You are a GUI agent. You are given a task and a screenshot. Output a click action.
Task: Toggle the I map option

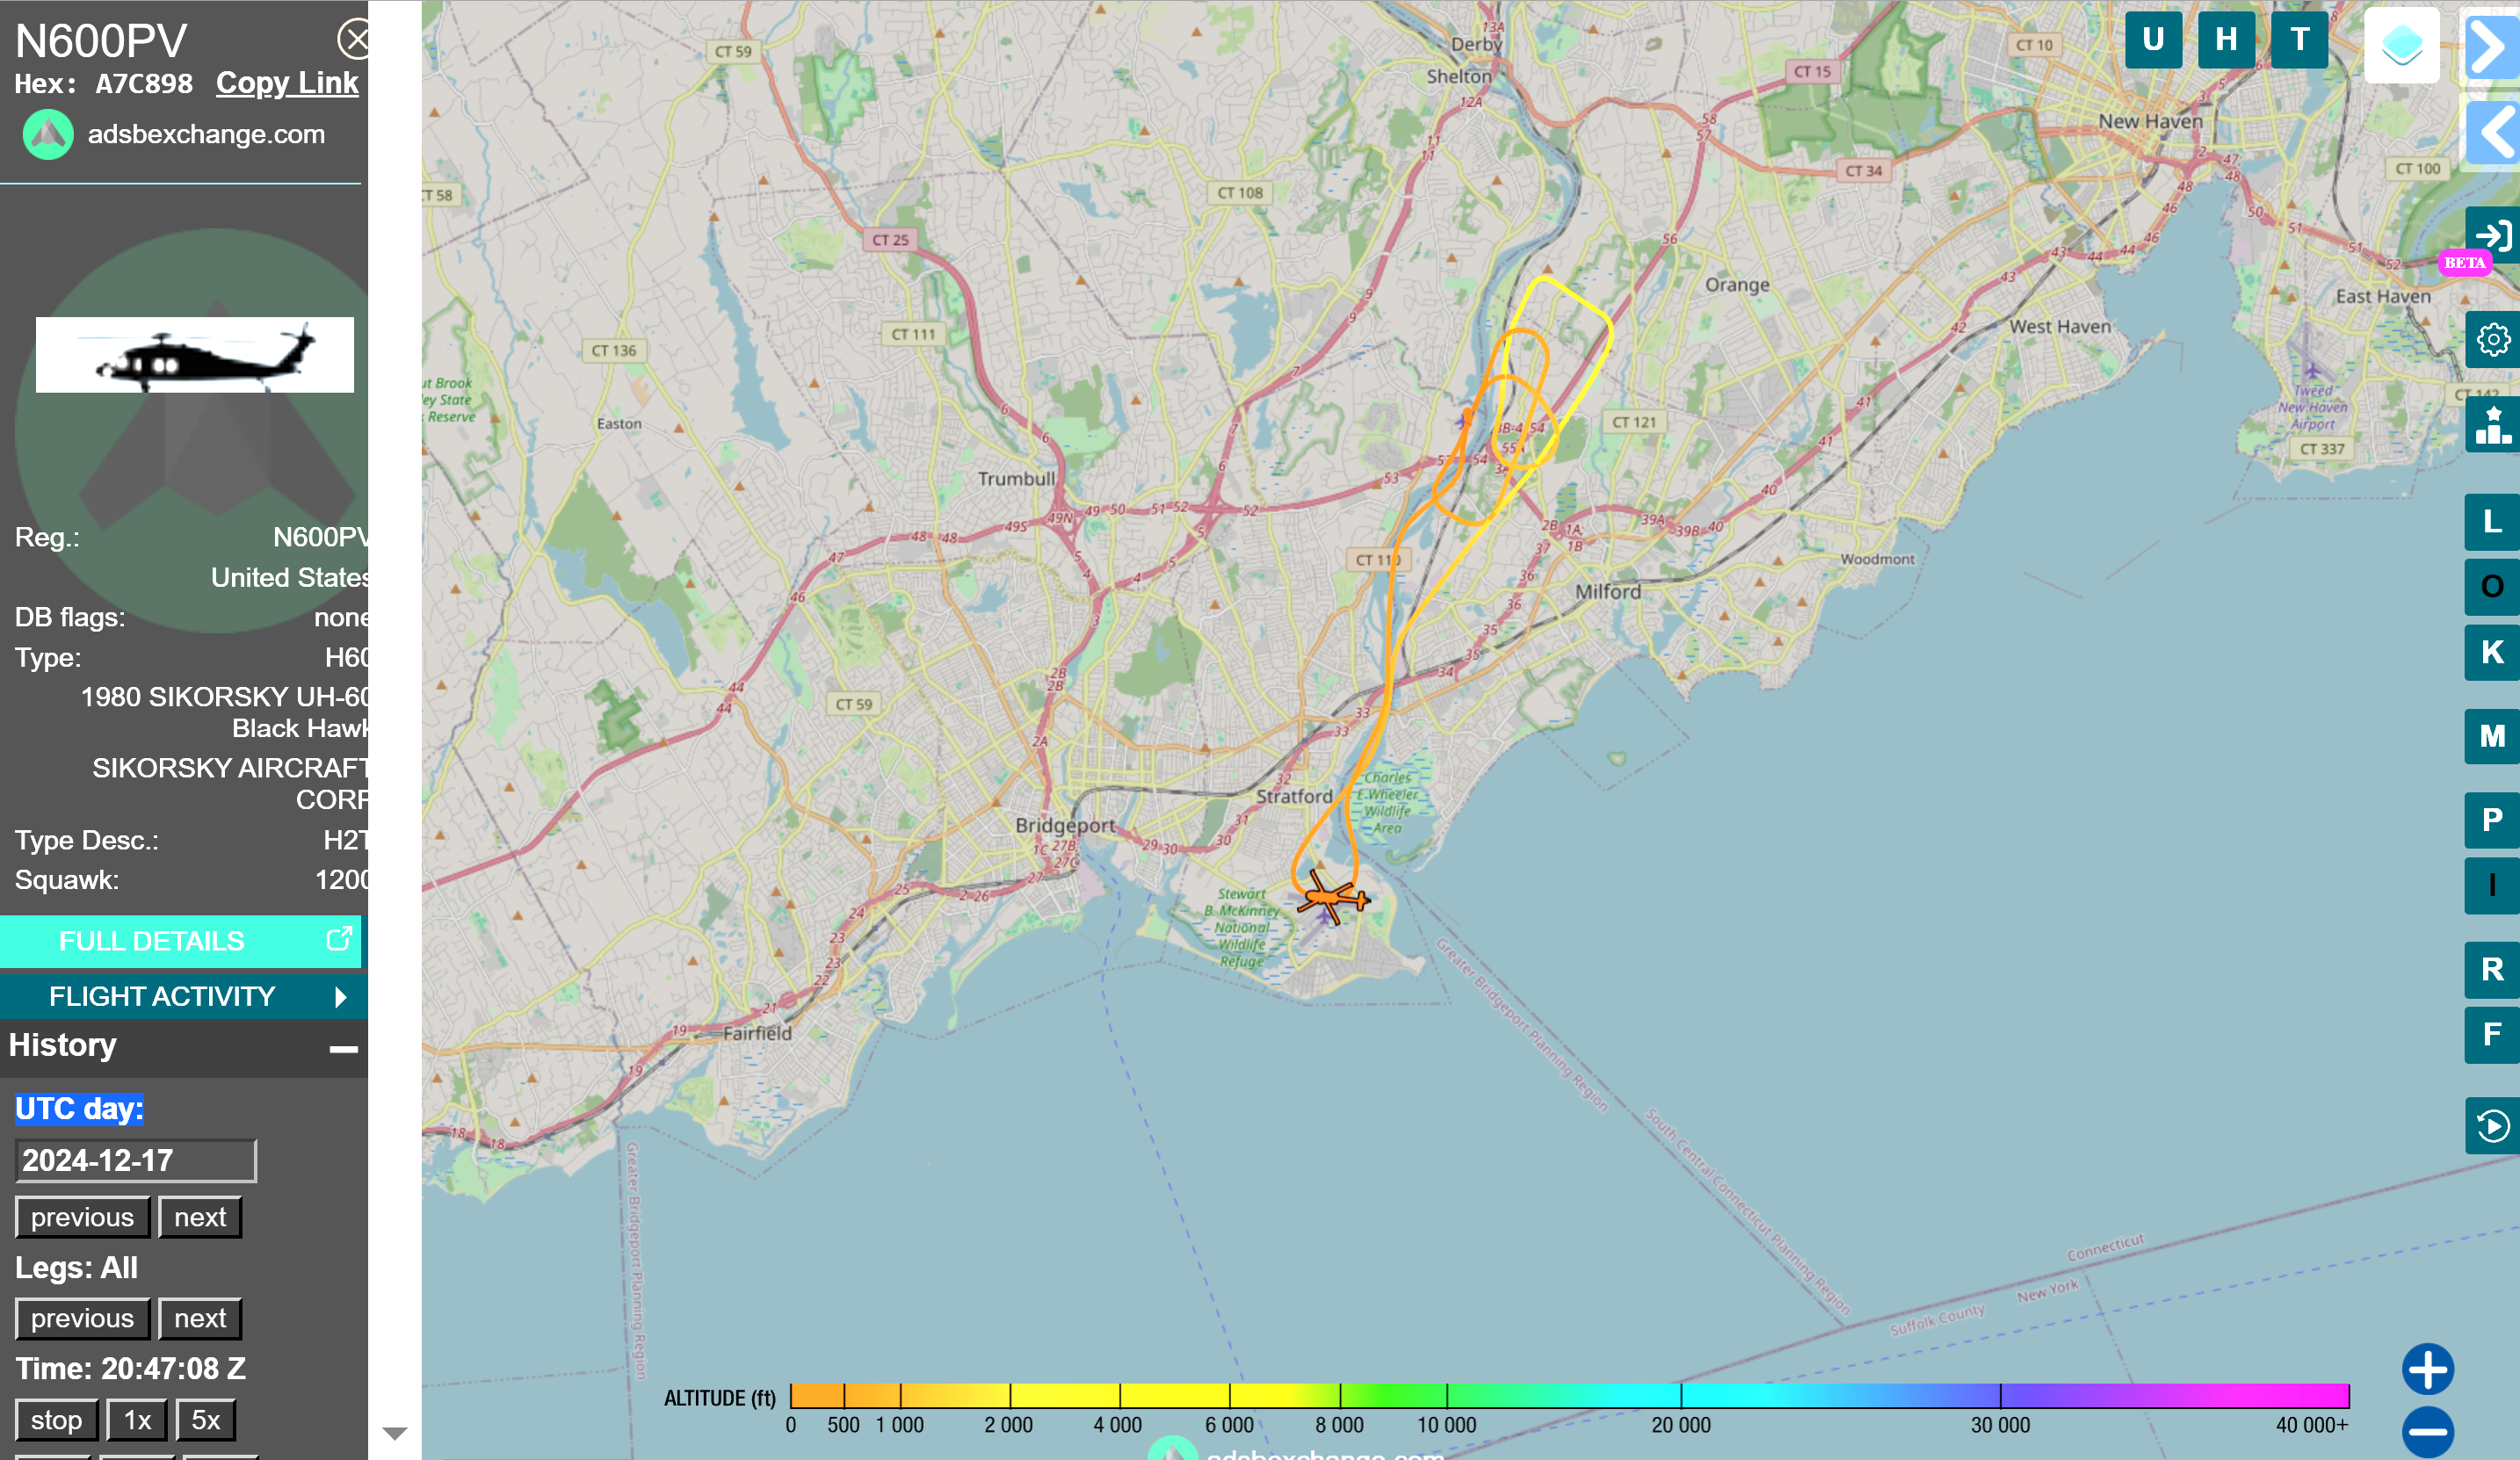2492,886
